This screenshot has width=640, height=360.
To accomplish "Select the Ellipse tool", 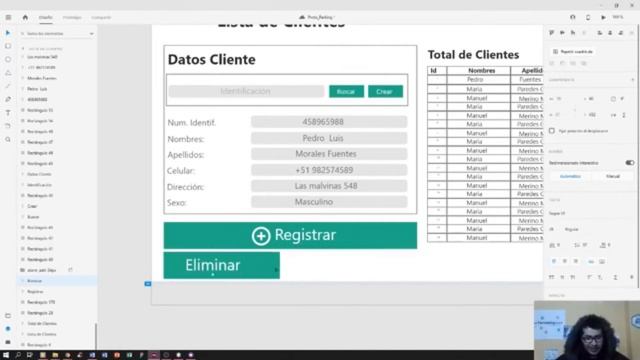I will pyautogui.click(x=8, y=60).
